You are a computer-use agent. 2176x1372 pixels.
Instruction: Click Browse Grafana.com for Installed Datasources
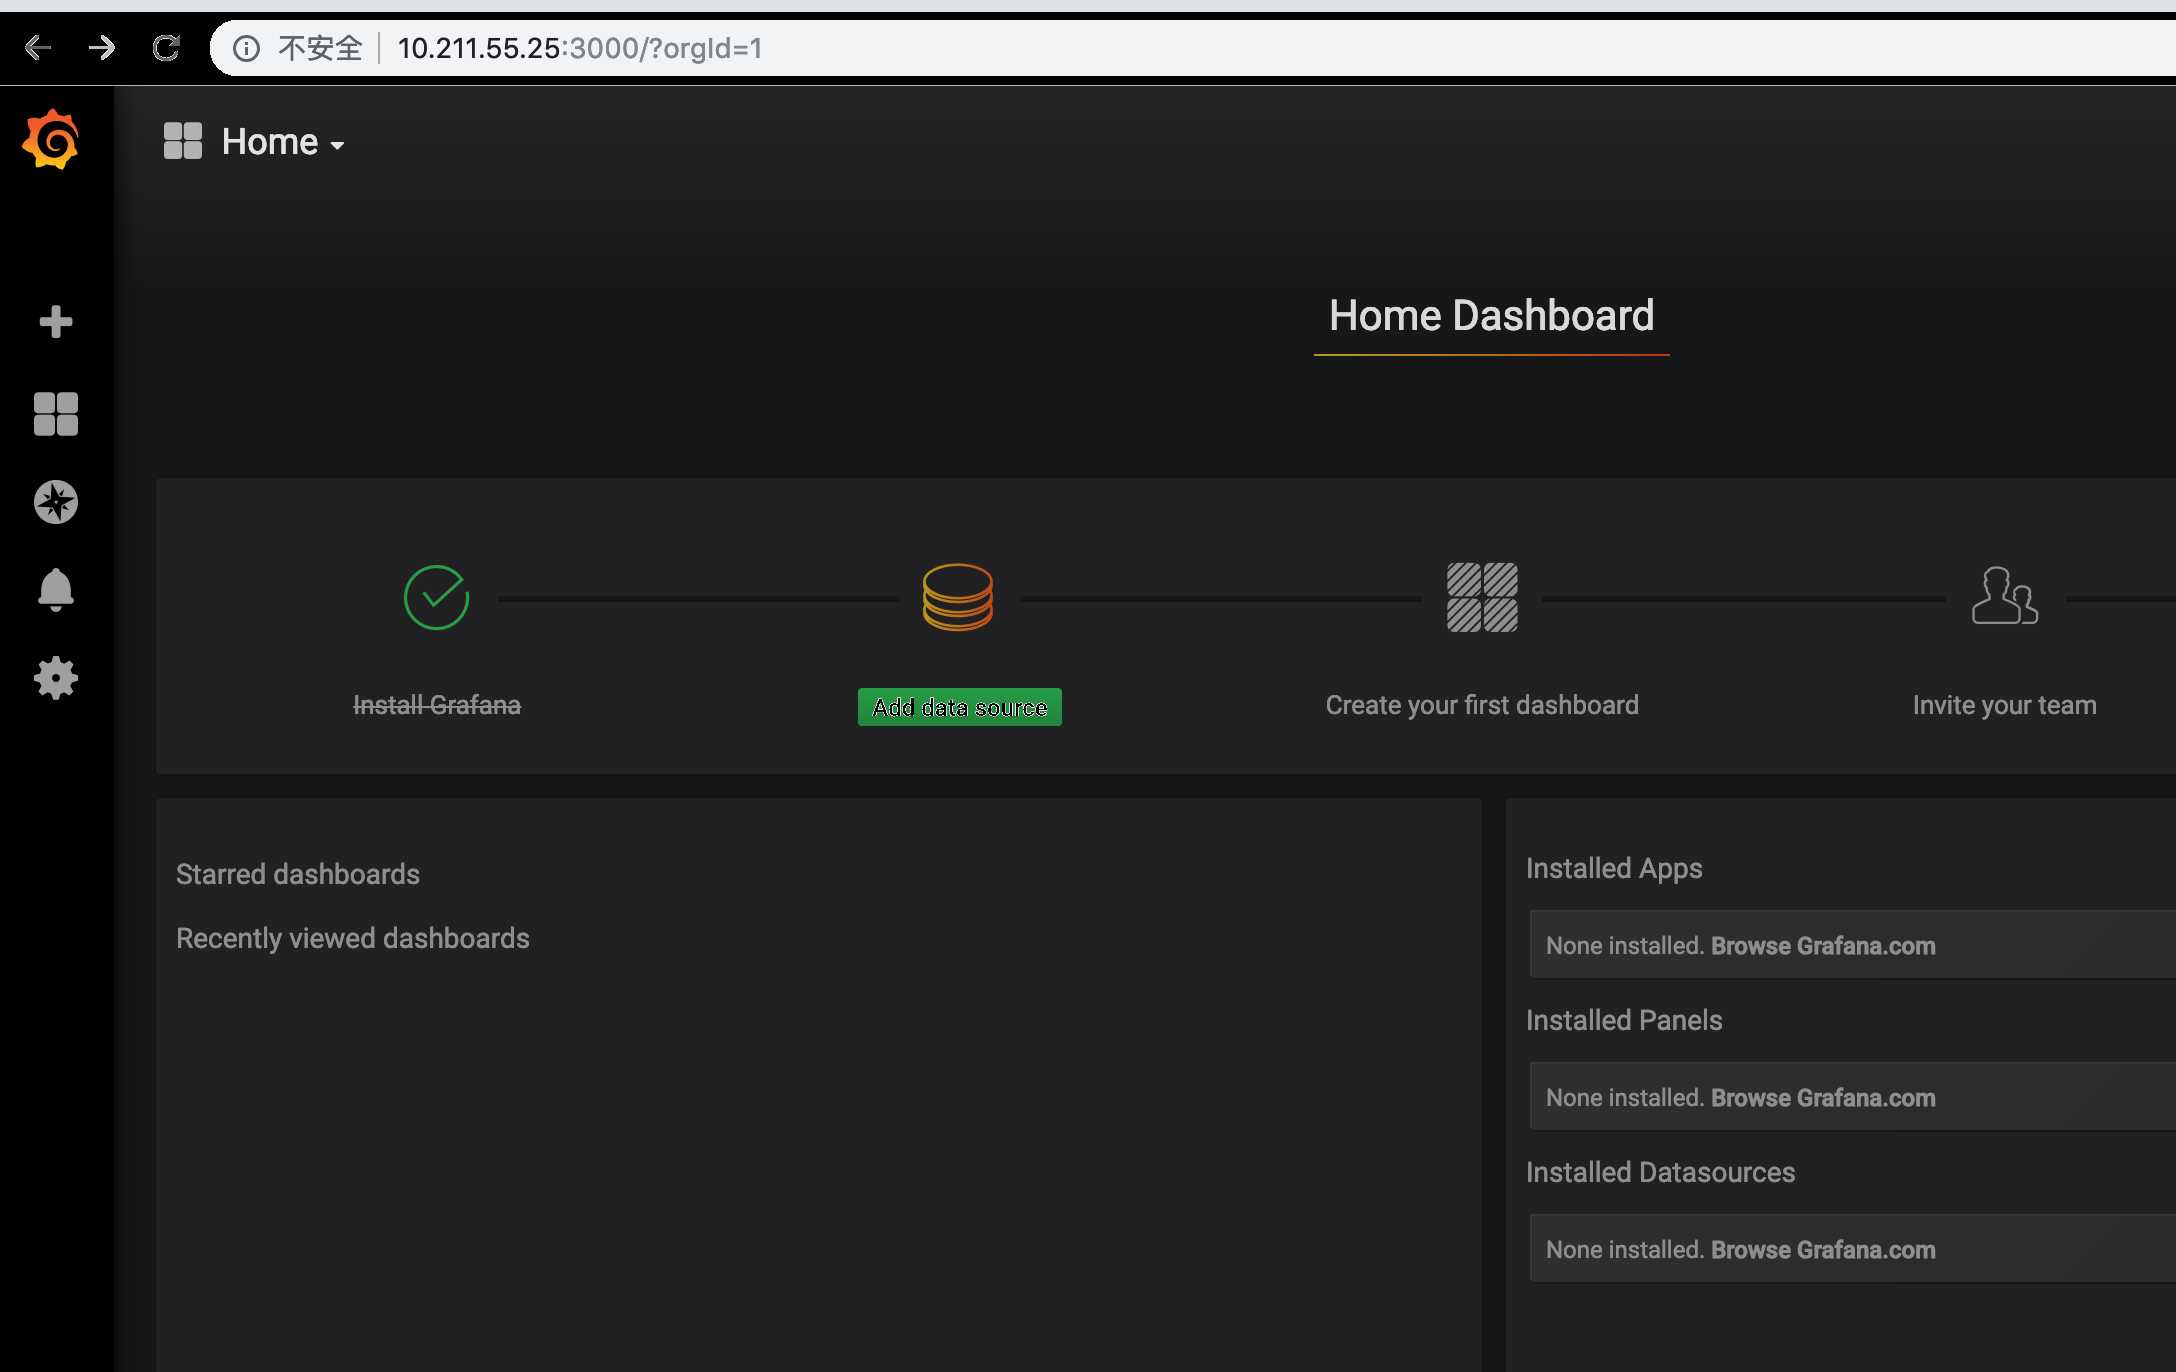[1822, 1247]
